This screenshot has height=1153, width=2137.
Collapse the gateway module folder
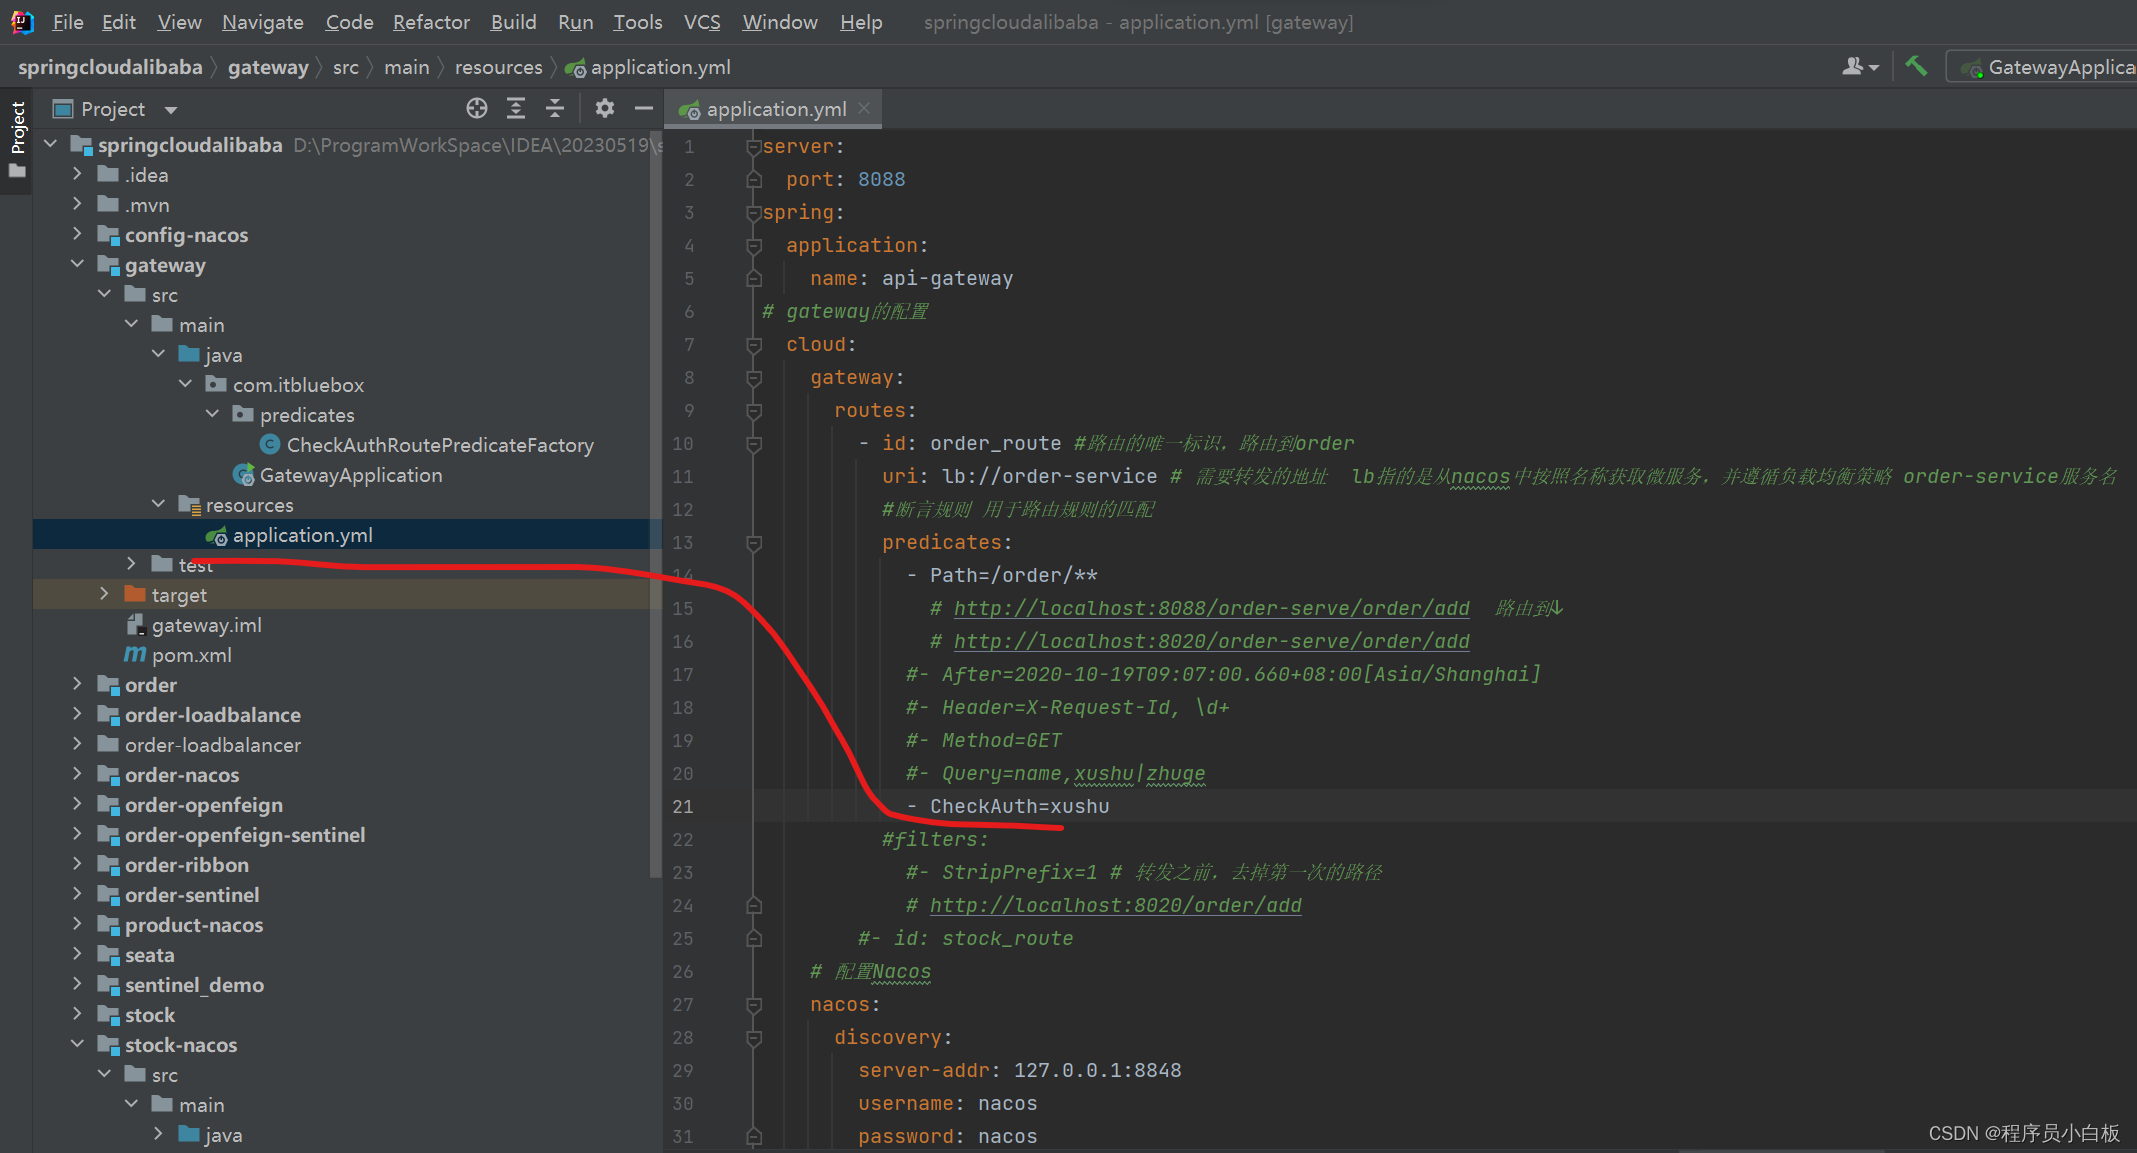point(77,264)
